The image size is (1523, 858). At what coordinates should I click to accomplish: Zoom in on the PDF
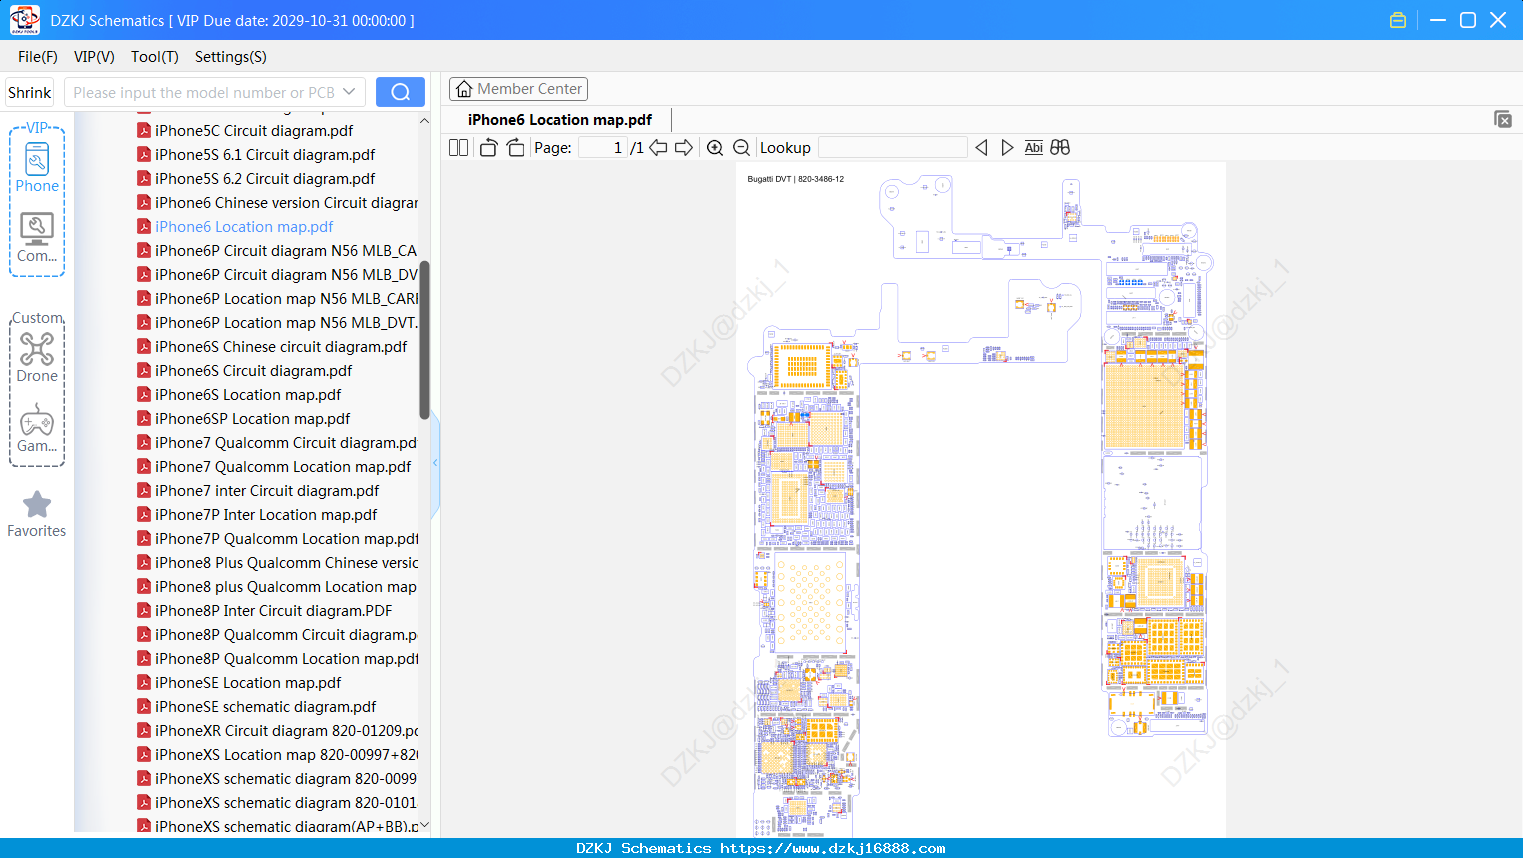pyautogui.click(x=715, y=148)
